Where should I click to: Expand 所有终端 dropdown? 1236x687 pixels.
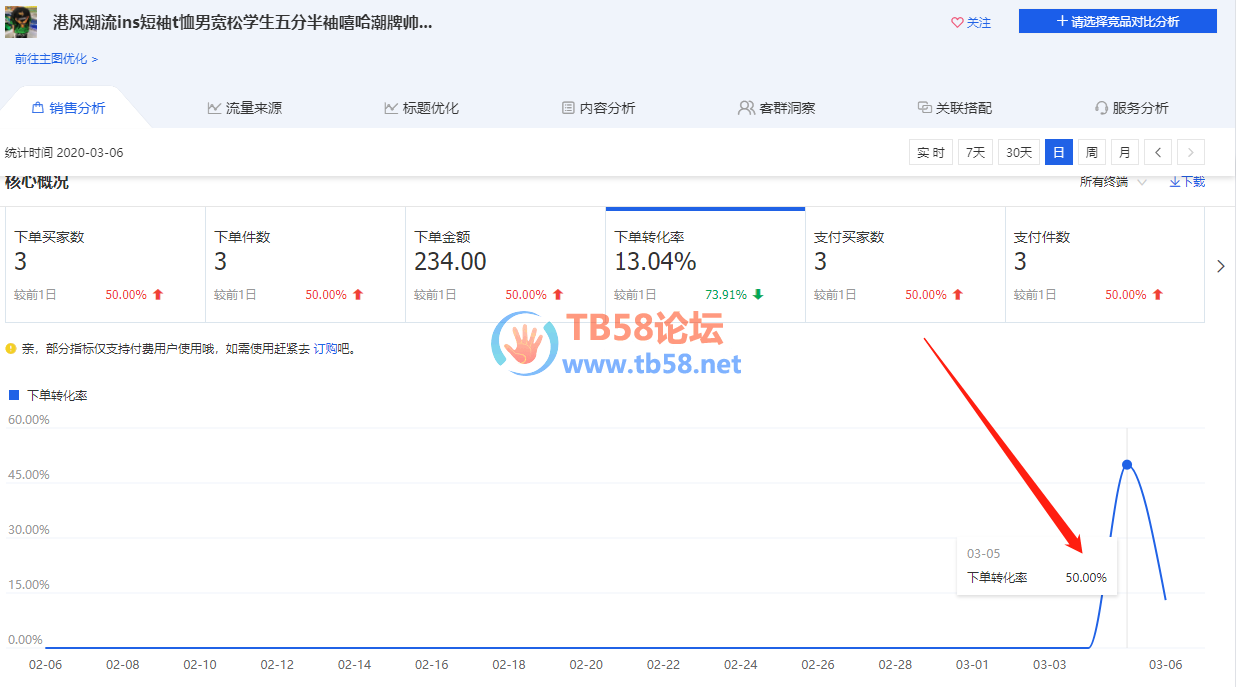(1112, 182)
